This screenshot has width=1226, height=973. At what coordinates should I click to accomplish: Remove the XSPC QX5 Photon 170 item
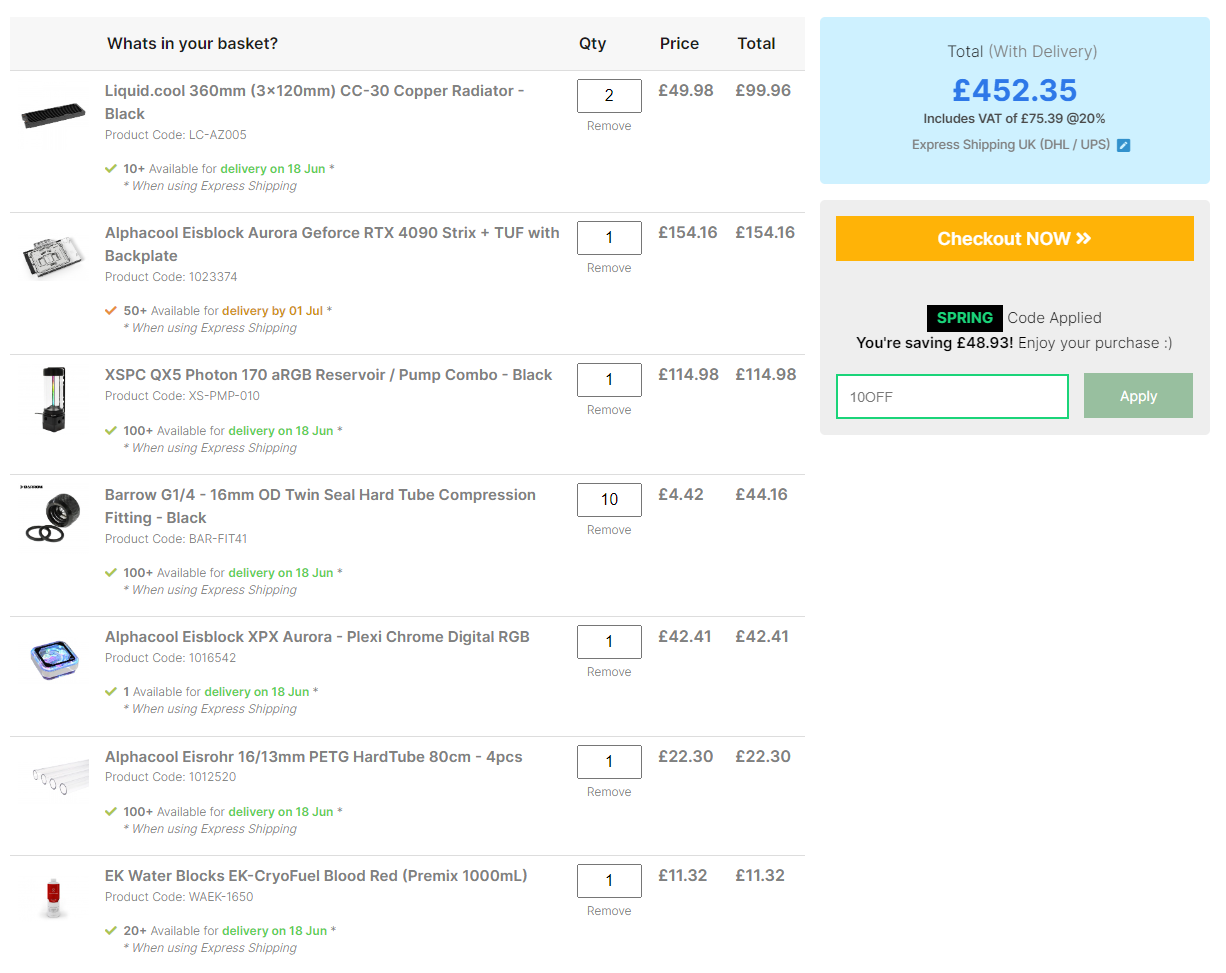609,410
